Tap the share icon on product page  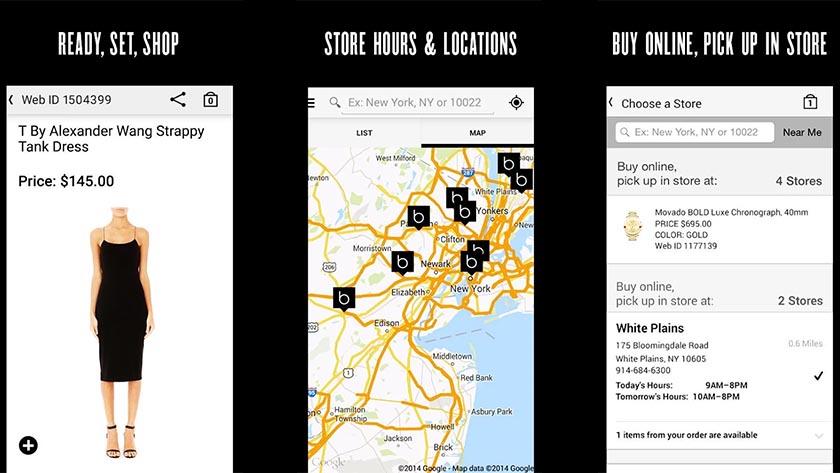pos(178,100)
